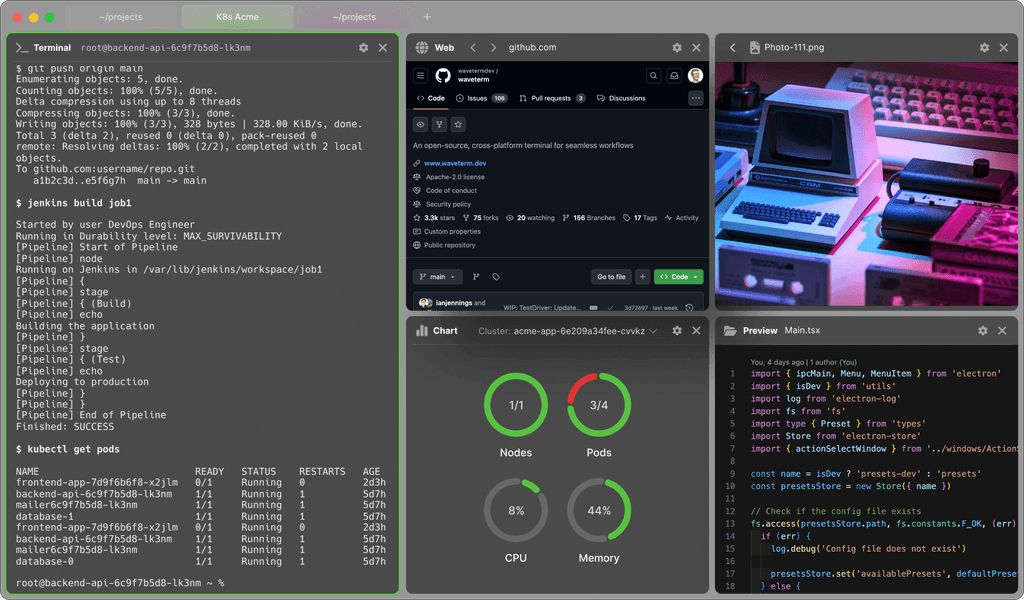
Task: Click the fork icon next to the star
Action: point(439,124)
